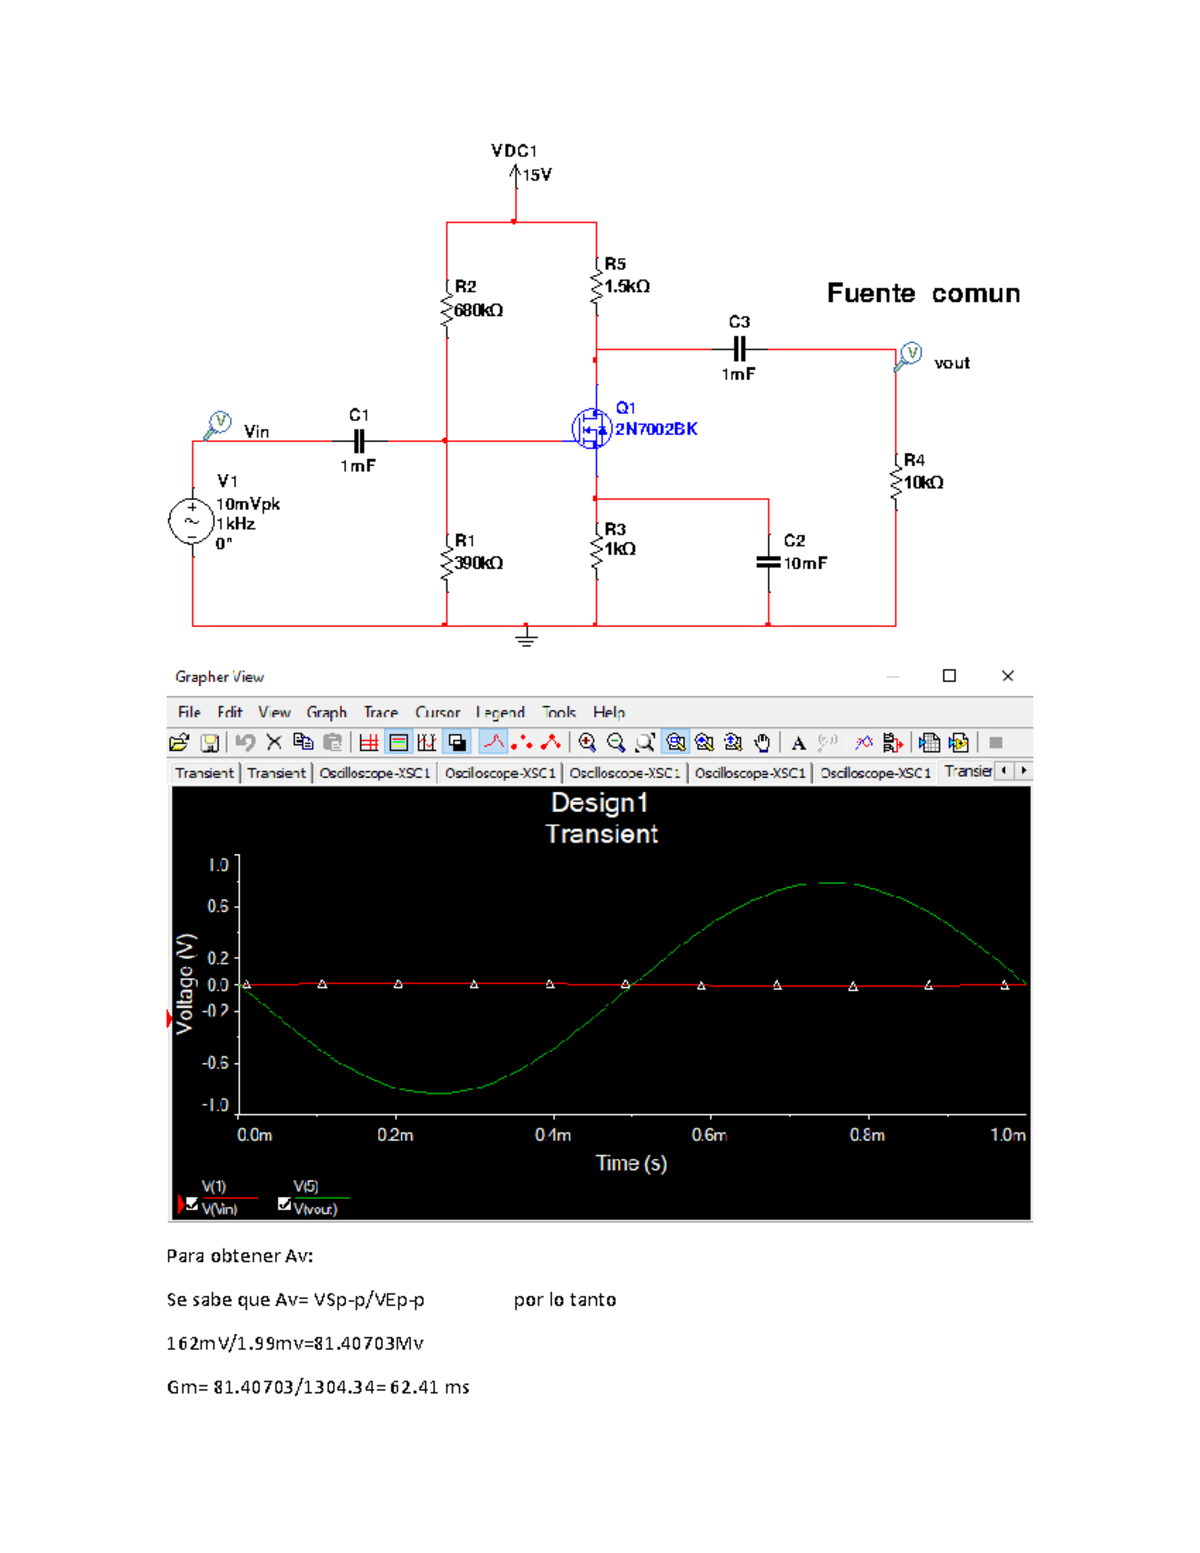This screenshot has width=1200, height=1553.
Task: Click the vout voltage probe in schematic
Action: [908, 356]
